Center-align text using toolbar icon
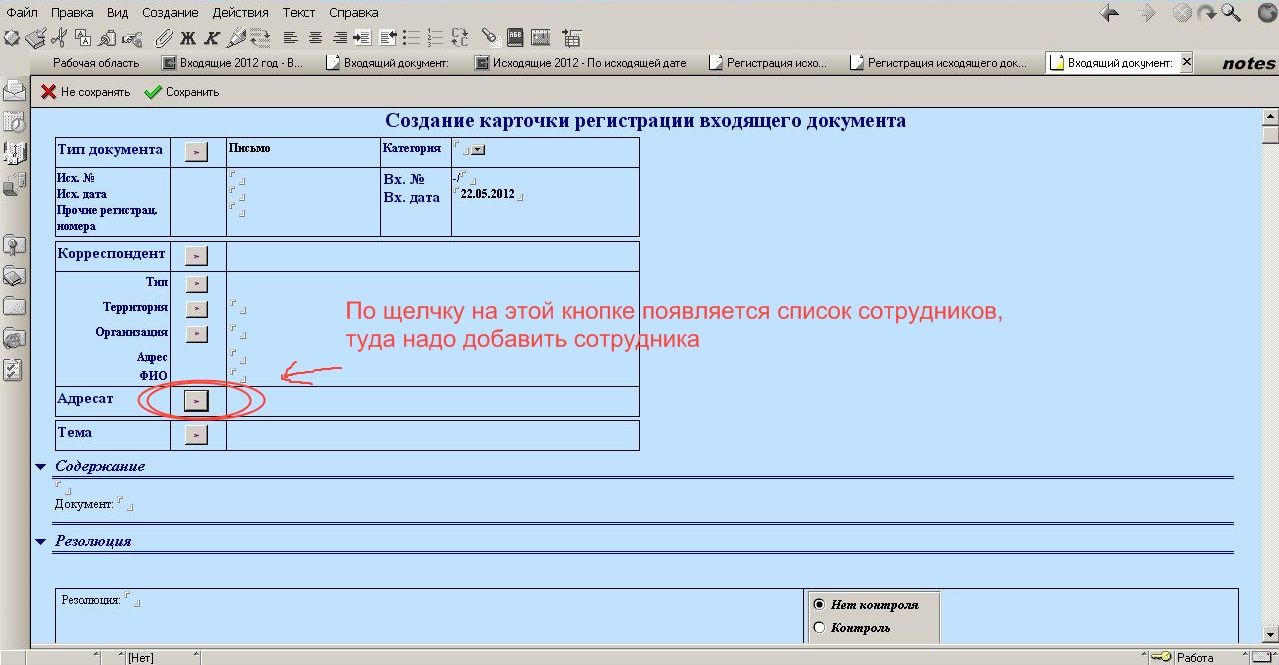This screenshot has width=1279, height=665. [315, 38]
